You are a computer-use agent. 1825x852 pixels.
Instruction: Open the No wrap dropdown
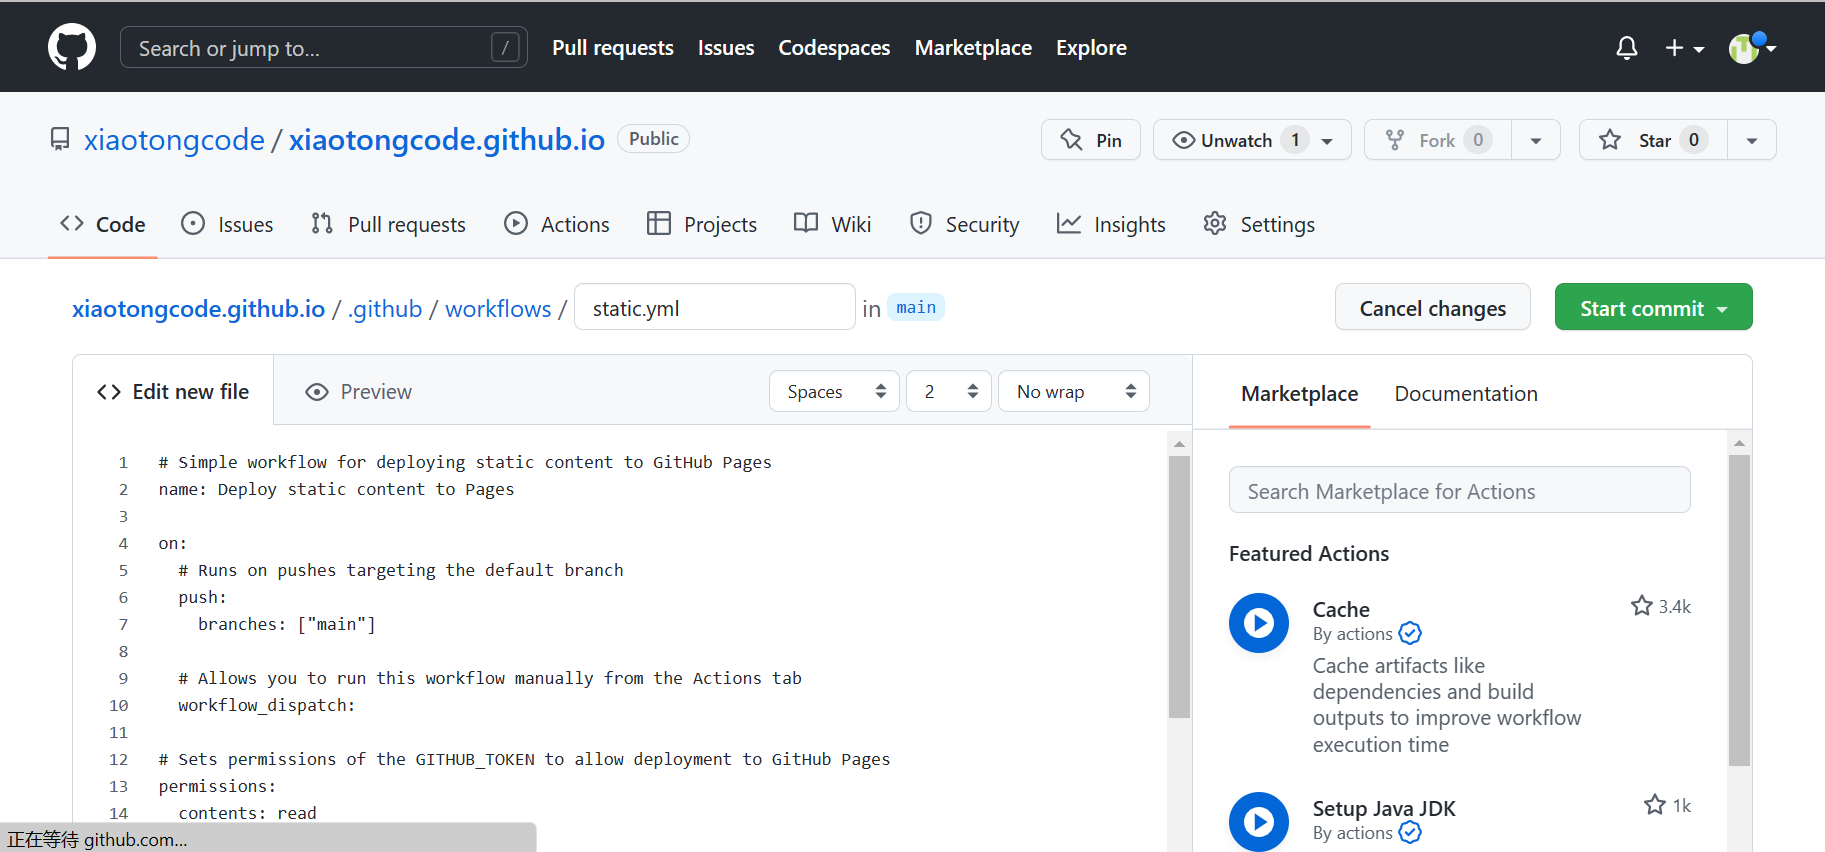[x=1073, y=391]
